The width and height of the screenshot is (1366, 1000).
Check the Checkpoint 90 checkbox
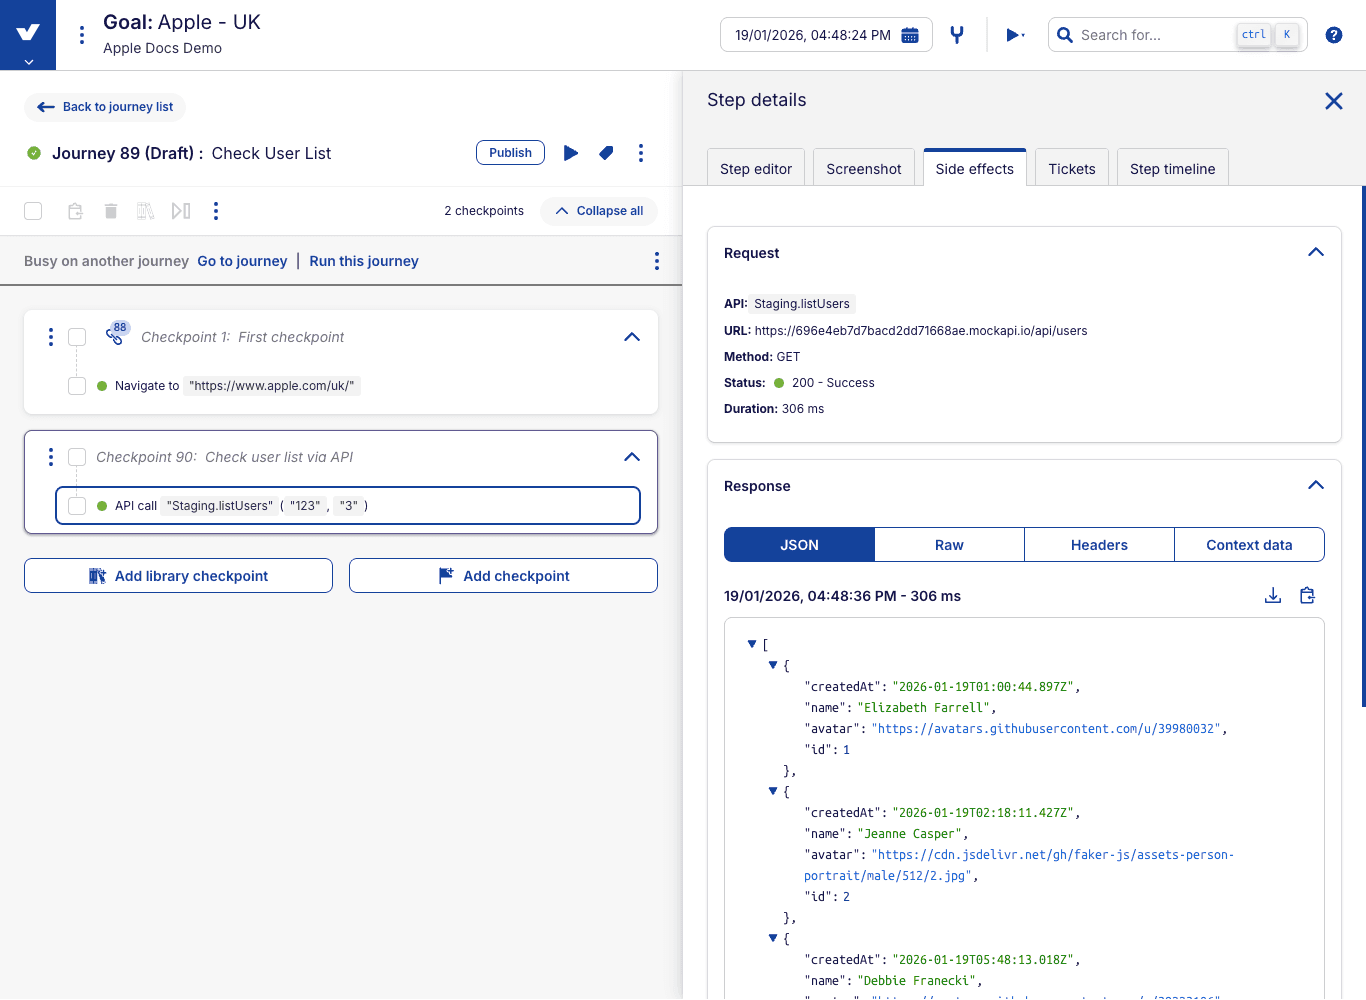(77, 457)
